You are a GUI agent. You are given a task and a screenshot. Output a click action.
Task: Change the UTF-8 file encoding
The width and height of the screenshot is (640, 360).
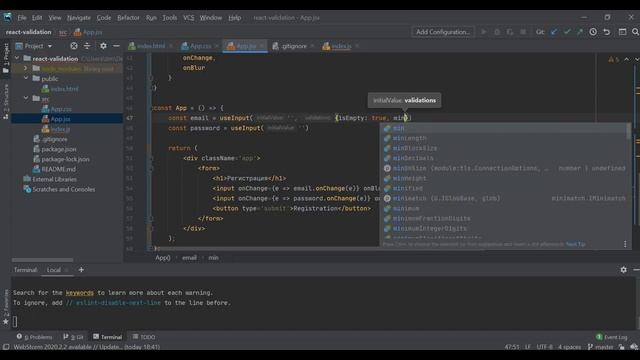(544, 347)
